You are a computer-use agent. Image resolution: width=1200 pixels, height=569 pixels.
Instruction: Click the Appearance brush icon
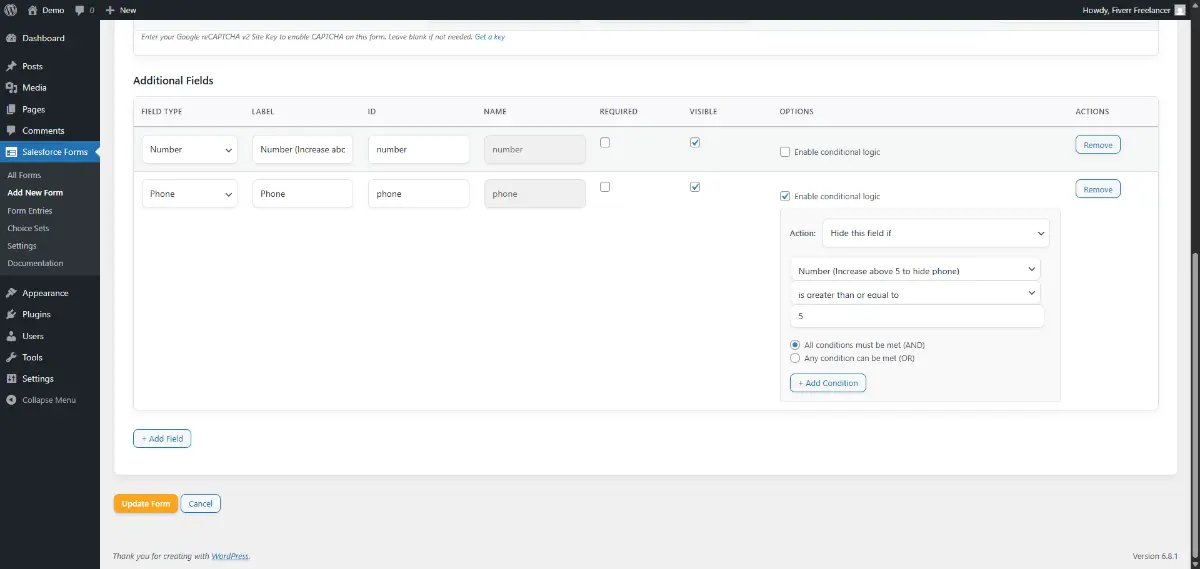pos(11,293)
